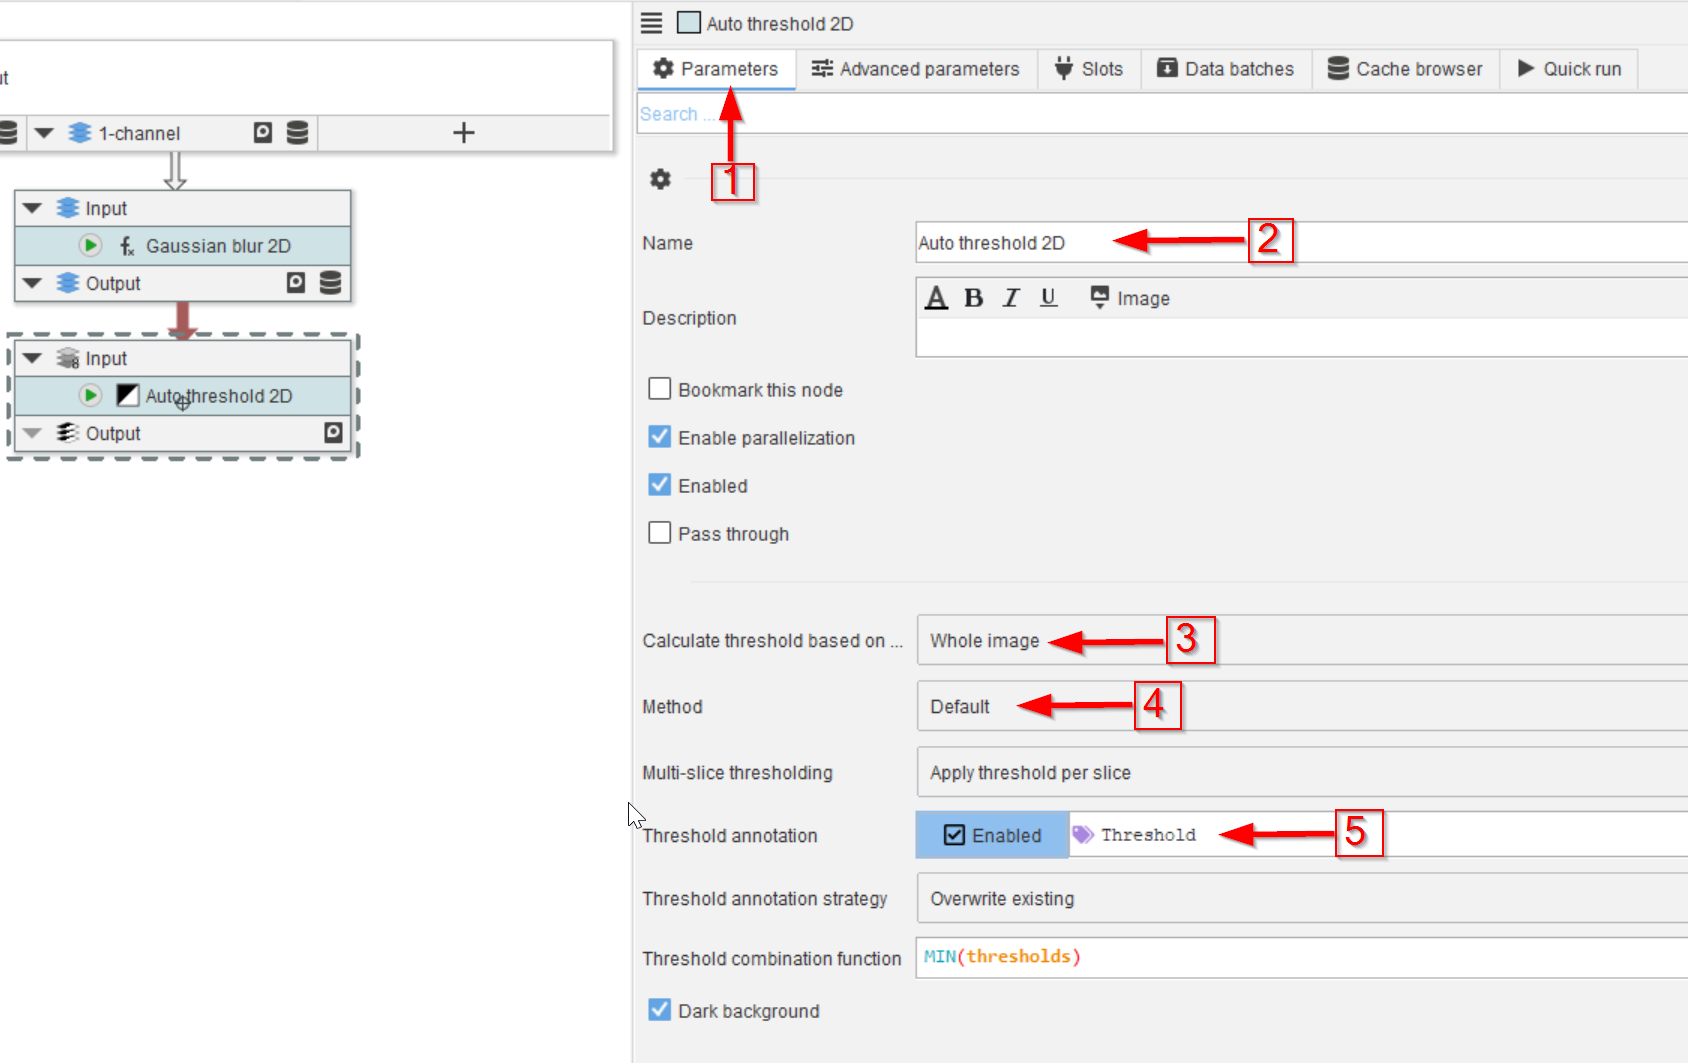The width and height of the screenshot is (1688, 1063).
Task: Check the Pass through option
Action: coord(660,533)
